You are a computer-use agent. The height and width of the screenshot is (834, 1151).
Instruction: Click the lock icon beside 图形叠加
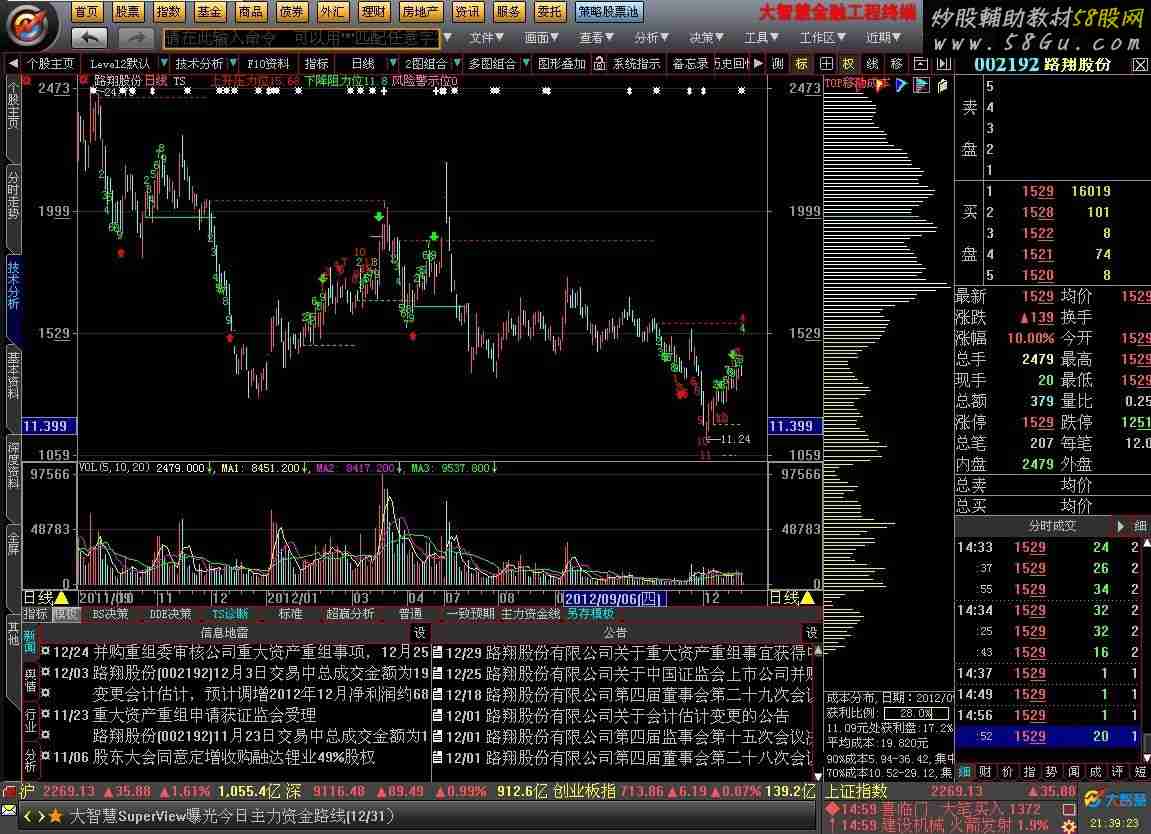tap(600, 64)
